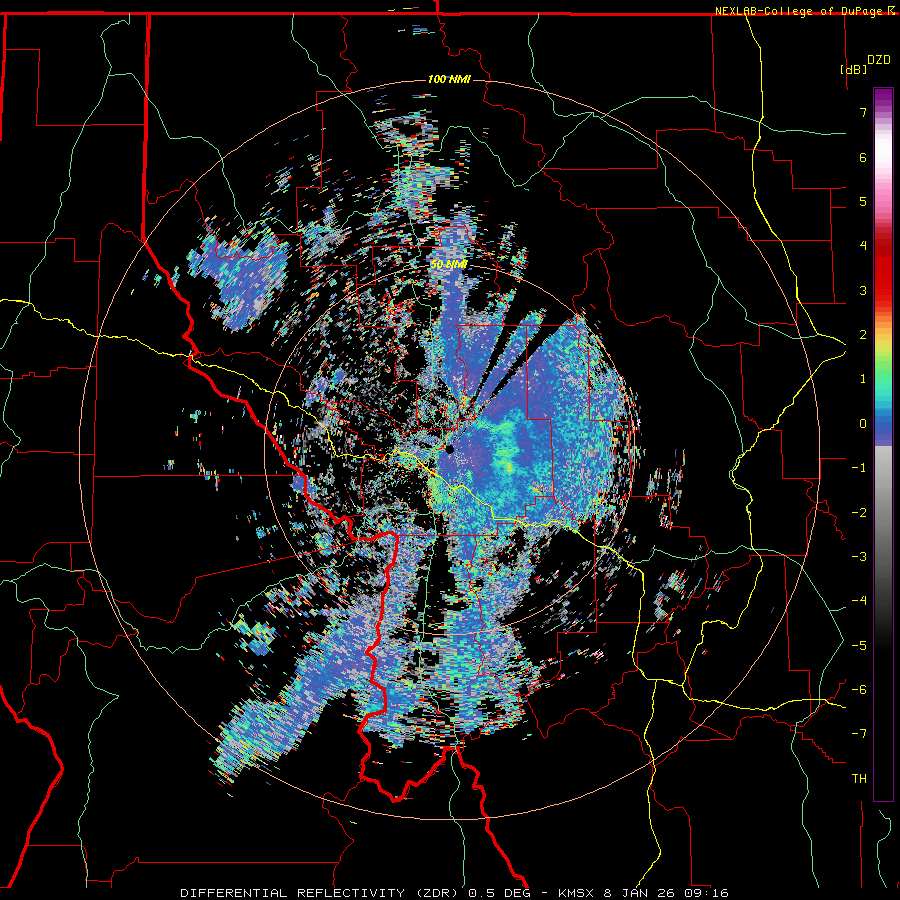900x900 pixels.
Task: Click the 7 value on the color scale
Action: click(x=863, y=112)
